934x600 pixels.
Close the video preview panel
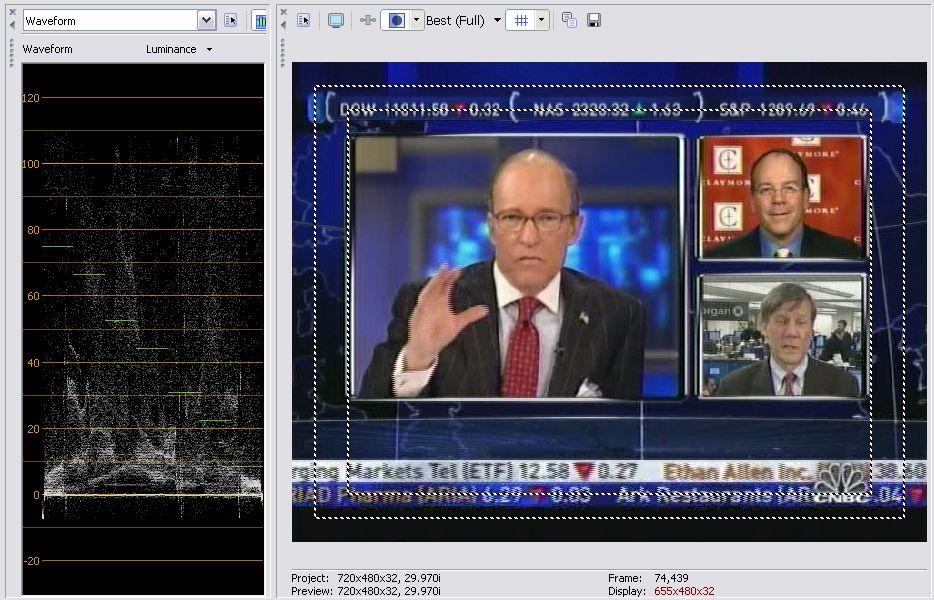coord(284,11)
